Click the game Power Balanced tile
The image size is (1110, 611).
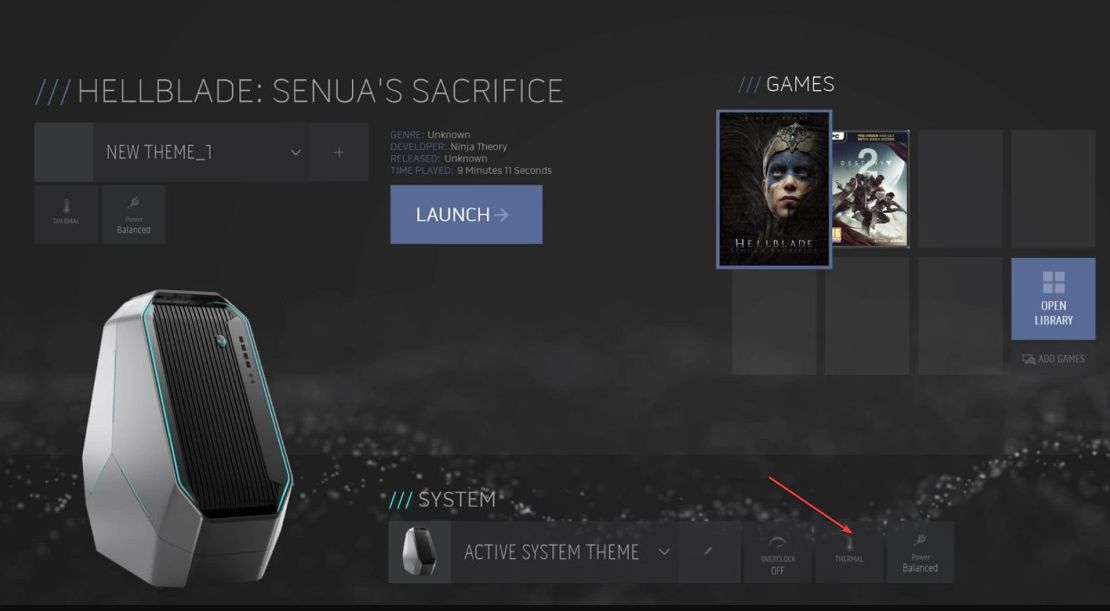click(x=134, y=215)
